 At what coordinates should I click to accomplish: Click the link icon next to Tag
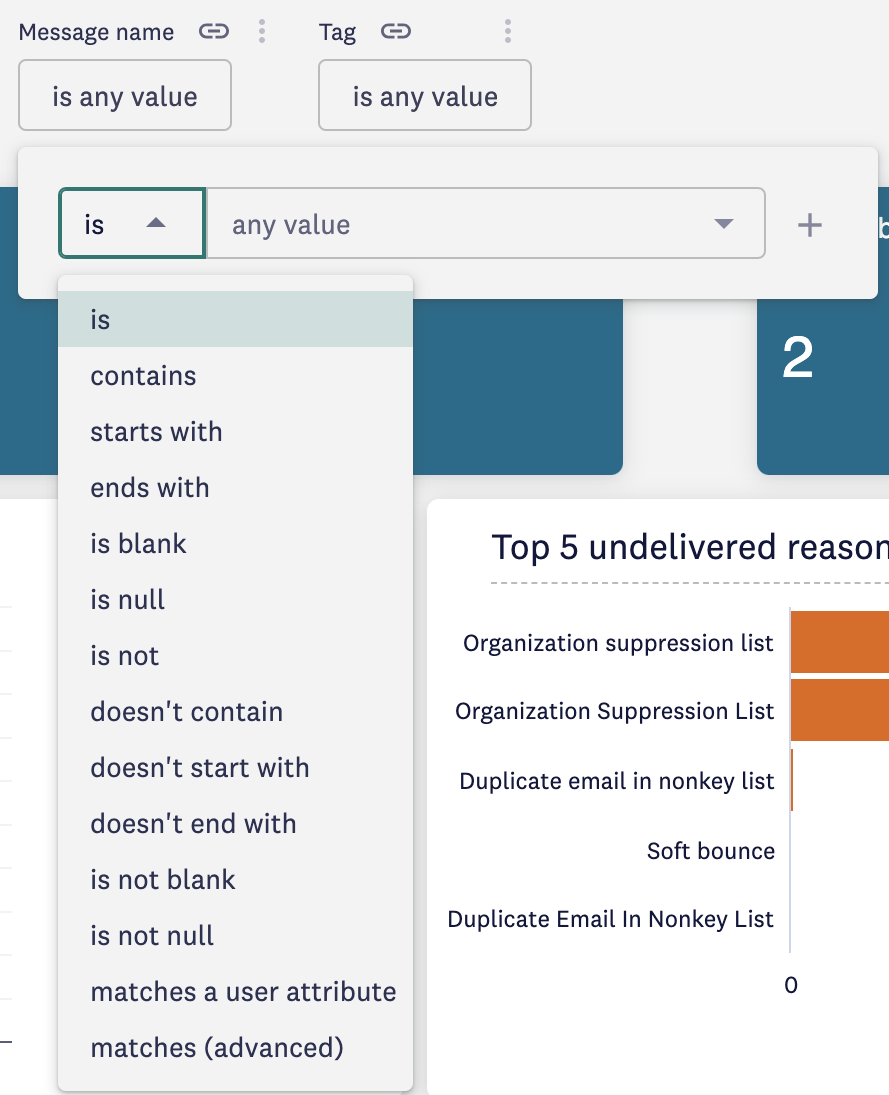pyautogui.click(x=396, y=32)
